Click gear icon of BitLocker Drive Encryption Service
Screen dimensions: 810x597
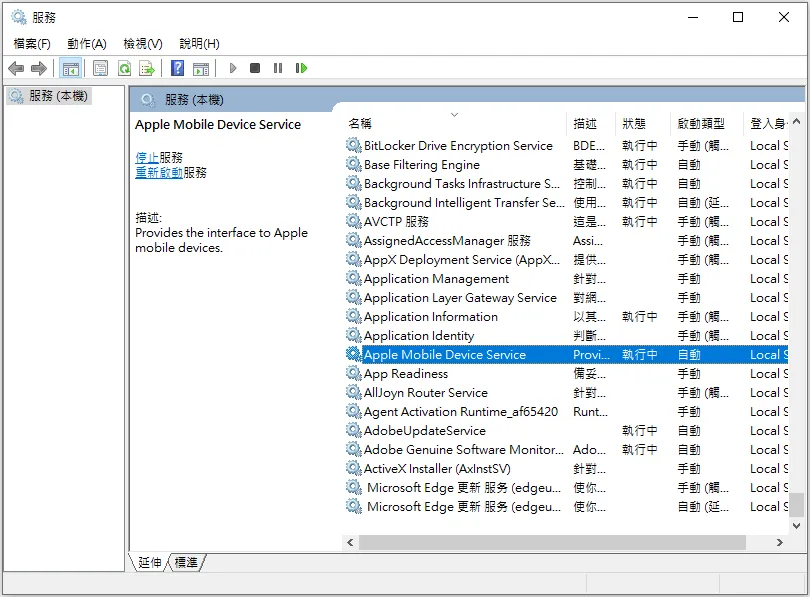pos(354,146)
